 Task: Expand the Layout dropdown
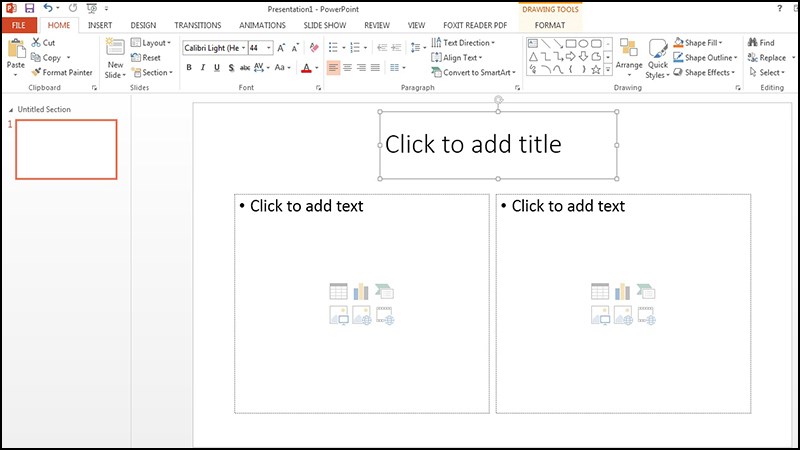click(x=151, y=43)
